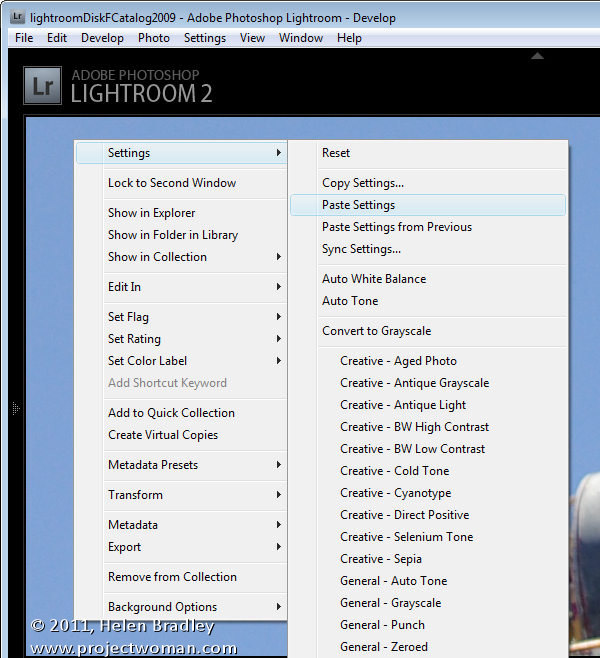
Task: Open the Photo menu
Action: point(154,38)
